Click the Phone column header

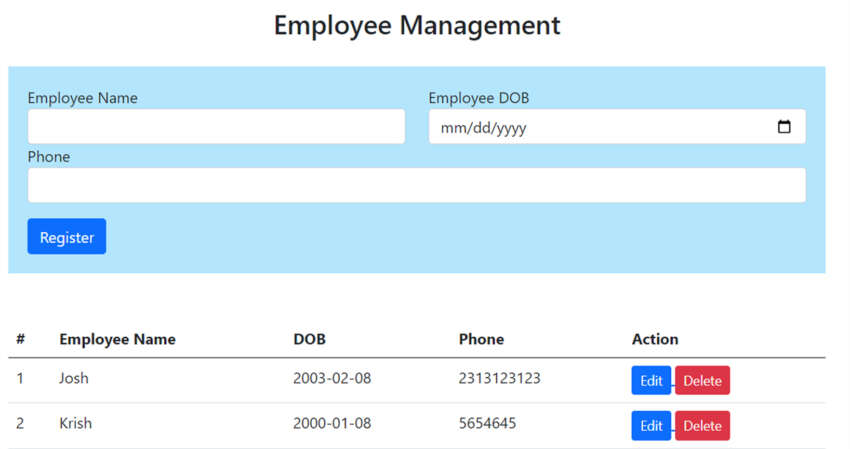(x=481, y=339)
